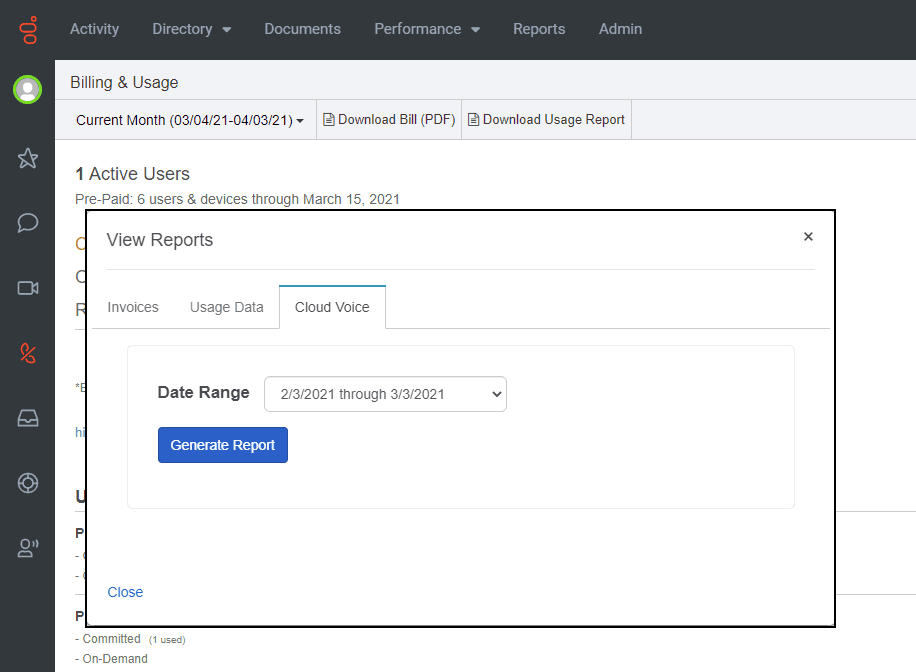Open the chat bubble icon
This screenshot has height=672, width=916.
28,222
